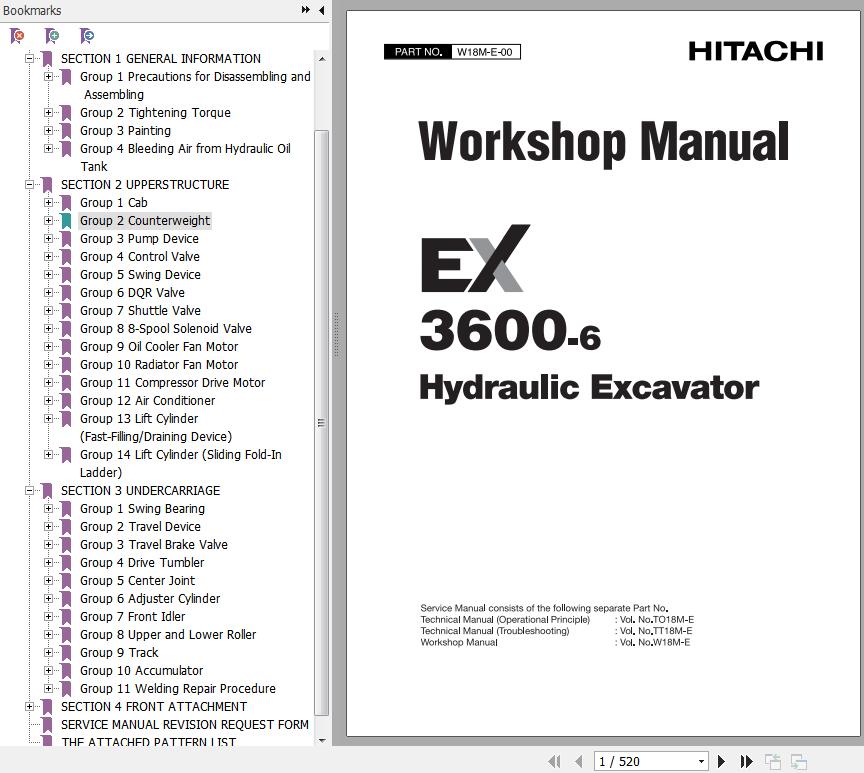Viewport: 864px width, 773px height.
Task: Click the HITACHI logo on the cover page
Action: pos(756,52)
